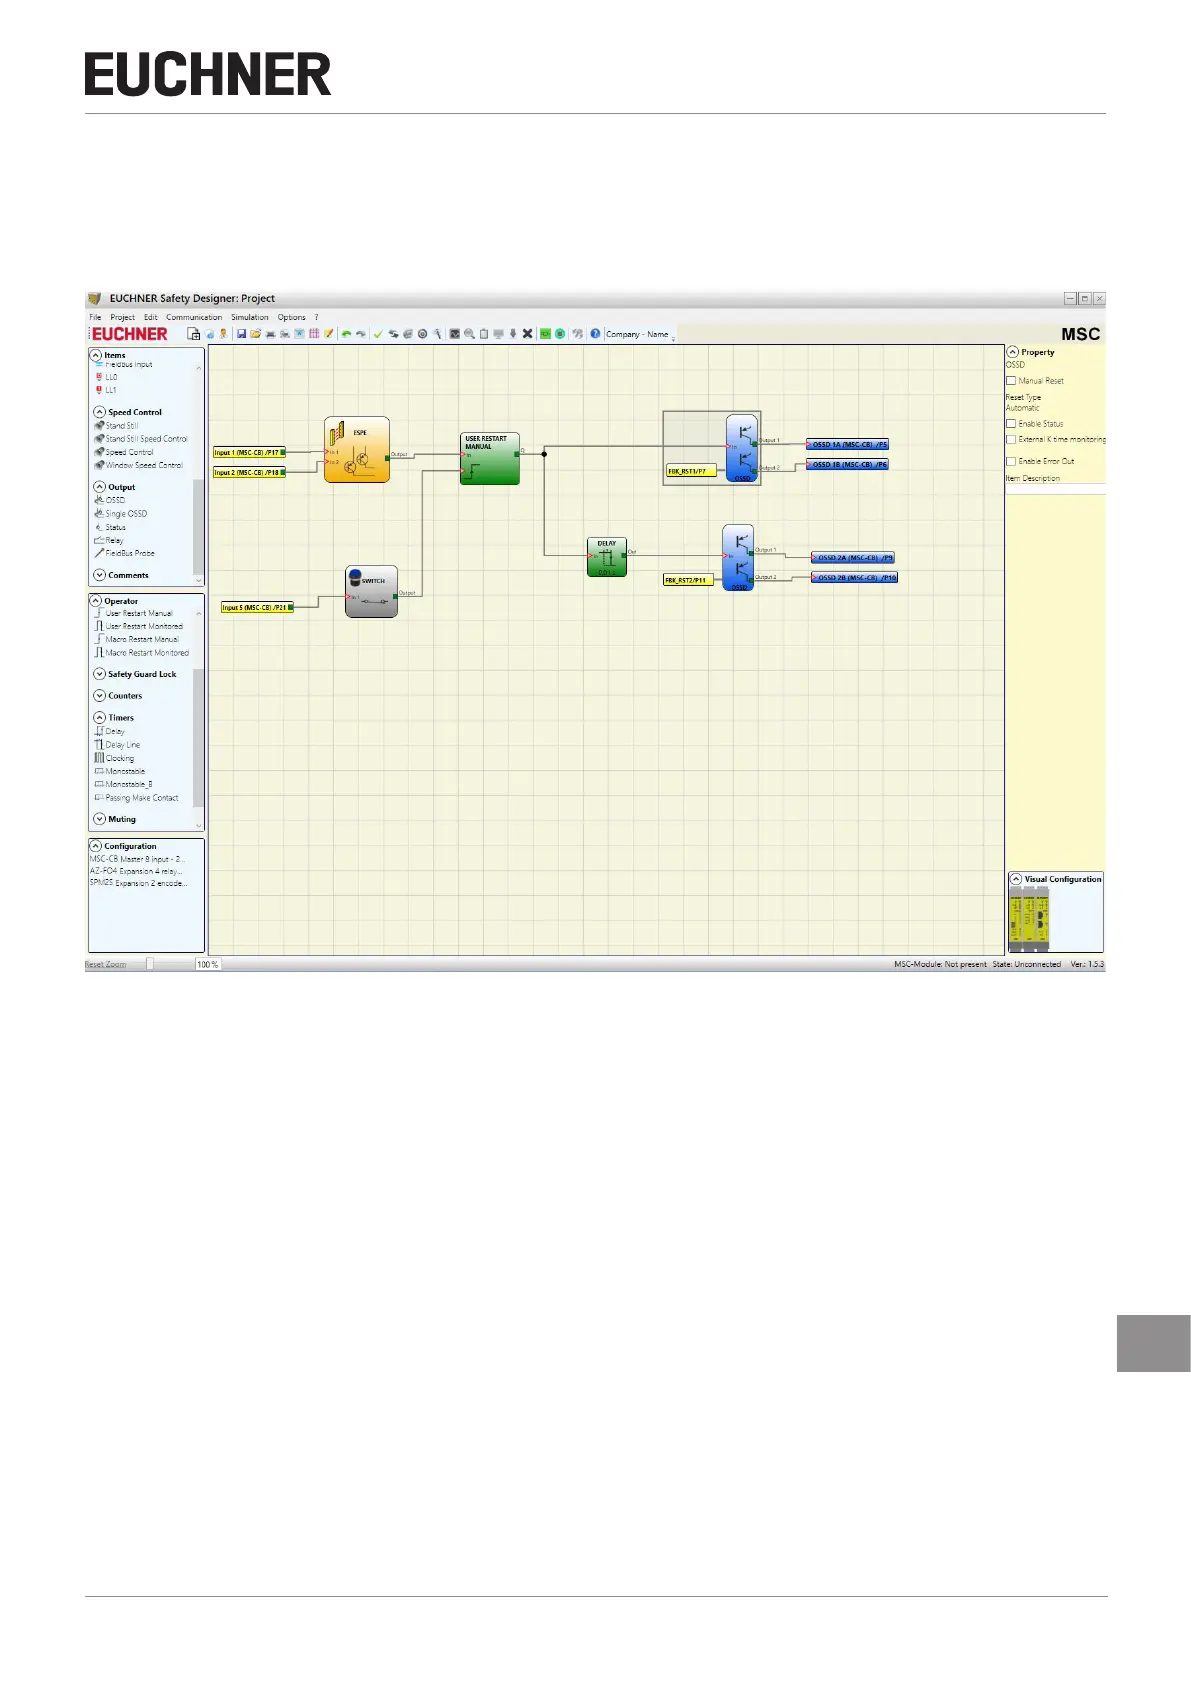
Task: Expand the Safety Guard Lock section
Action: pyautogui.click(x=99, y=674)
